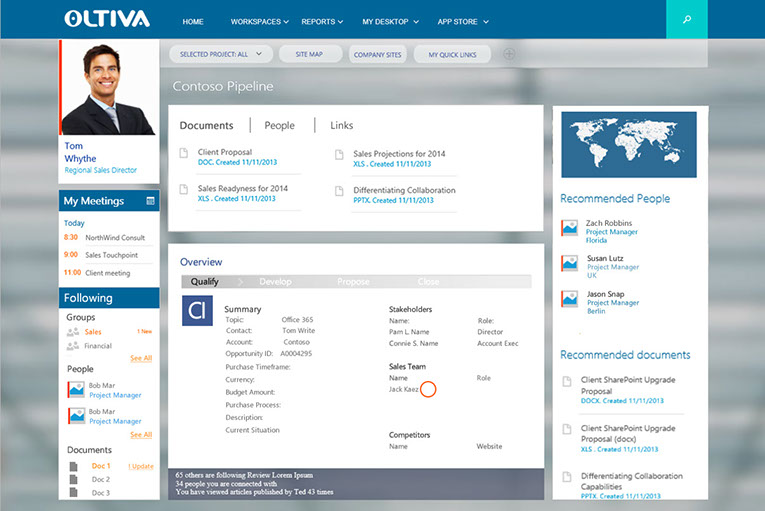
Task: Click the Client Proposal document icon
Action: 184,153
